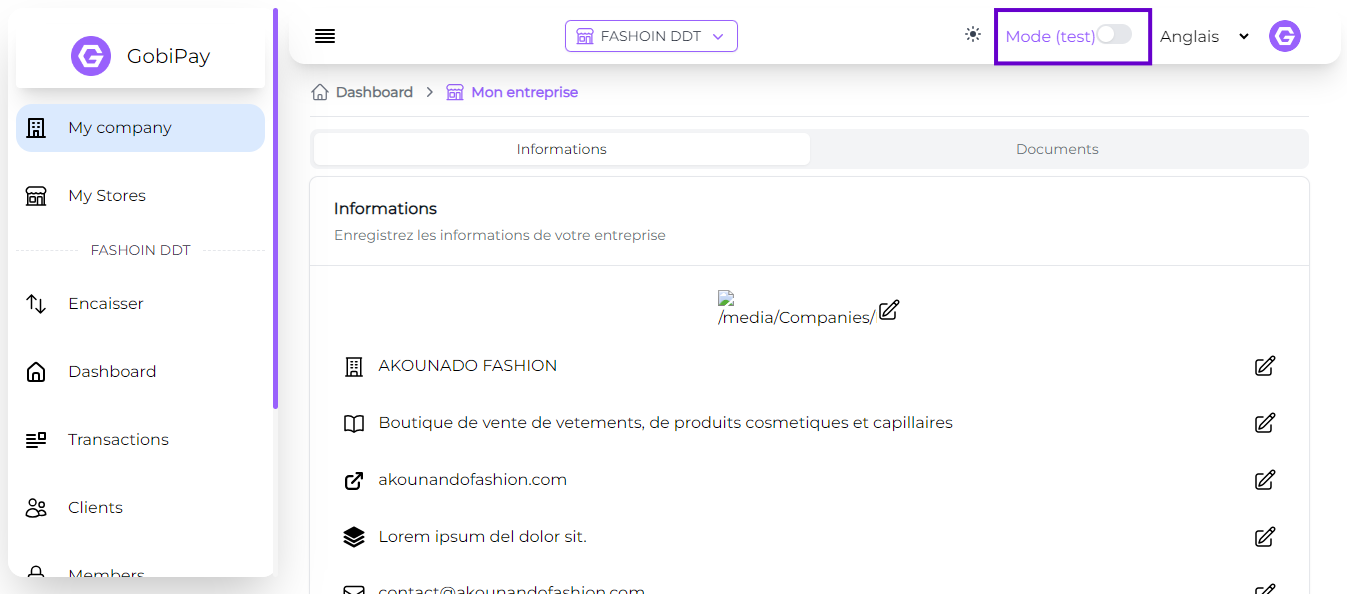Go to Dashboard breadcrumb link
The height and width of the screenshot is (594, 1347).
[374, 92]
